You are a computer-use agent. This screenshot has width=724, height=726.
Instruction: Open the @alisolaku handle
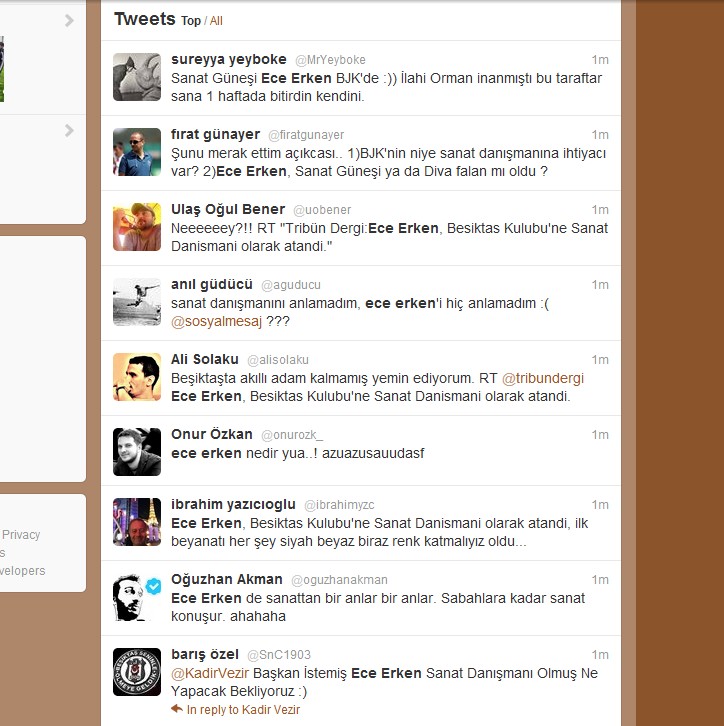tap(278, 360)
